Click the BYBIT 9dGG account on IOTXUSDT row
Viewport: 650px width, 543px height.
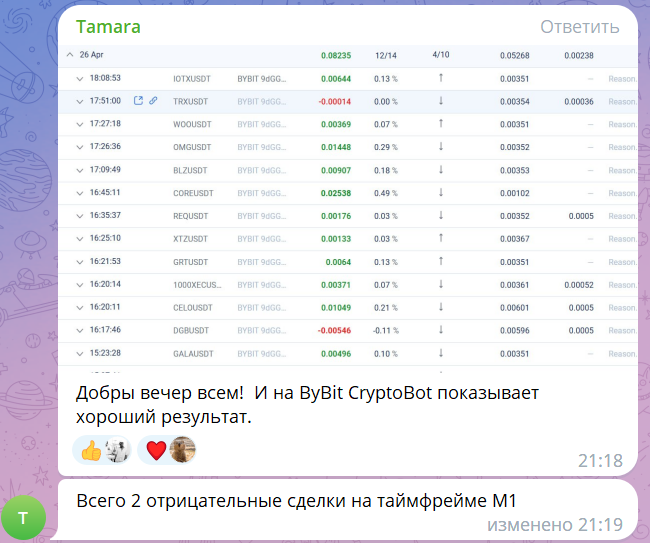pyautogui.click(x=262, y=79)
